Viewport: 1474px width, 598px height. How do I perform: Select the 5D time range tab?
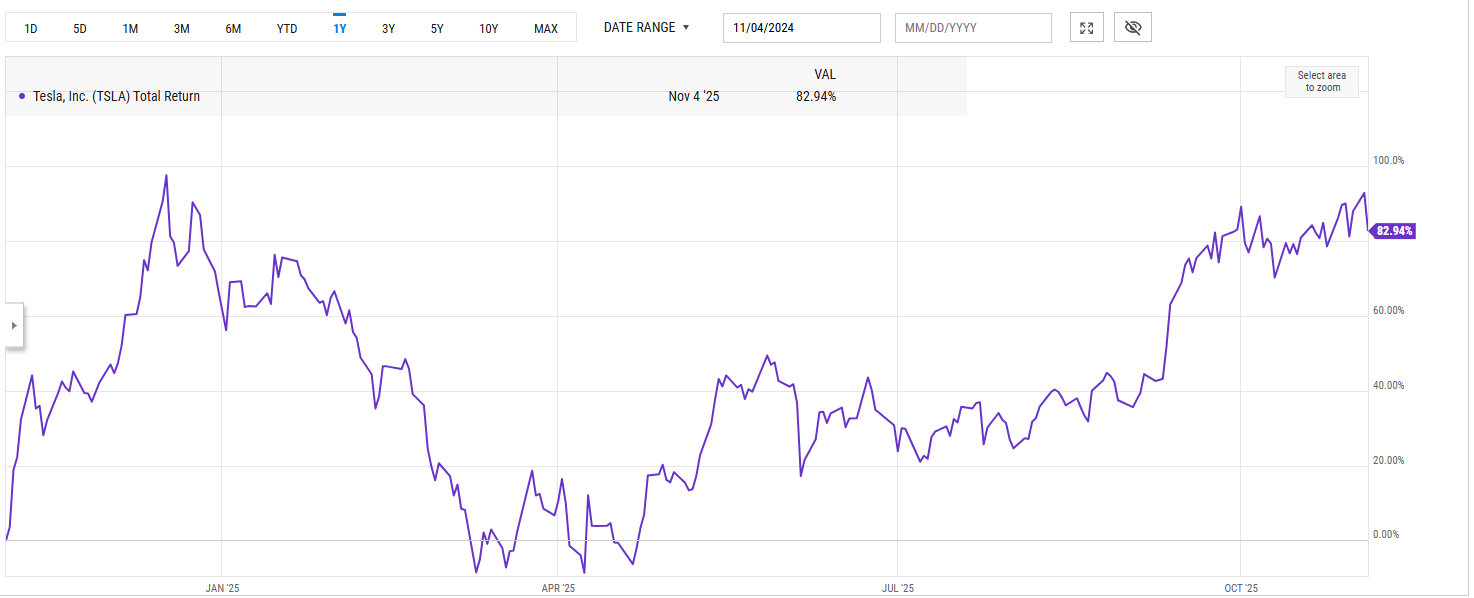[x=80, y=29]
